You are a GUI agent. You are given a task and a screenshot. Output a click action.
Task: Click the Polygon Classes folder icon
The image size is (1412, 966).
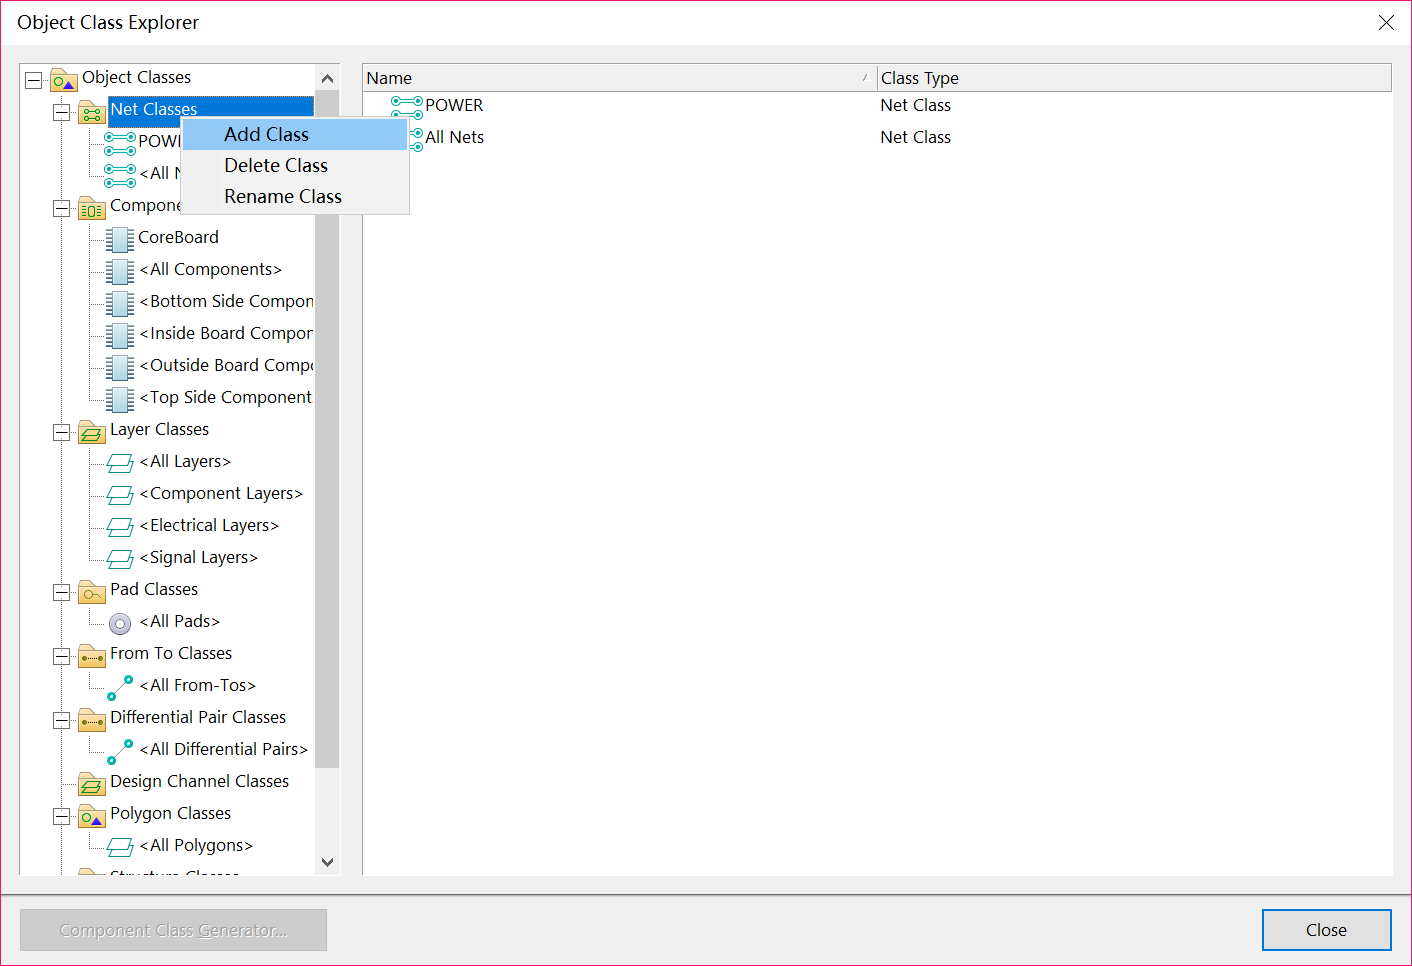[92, 815]
